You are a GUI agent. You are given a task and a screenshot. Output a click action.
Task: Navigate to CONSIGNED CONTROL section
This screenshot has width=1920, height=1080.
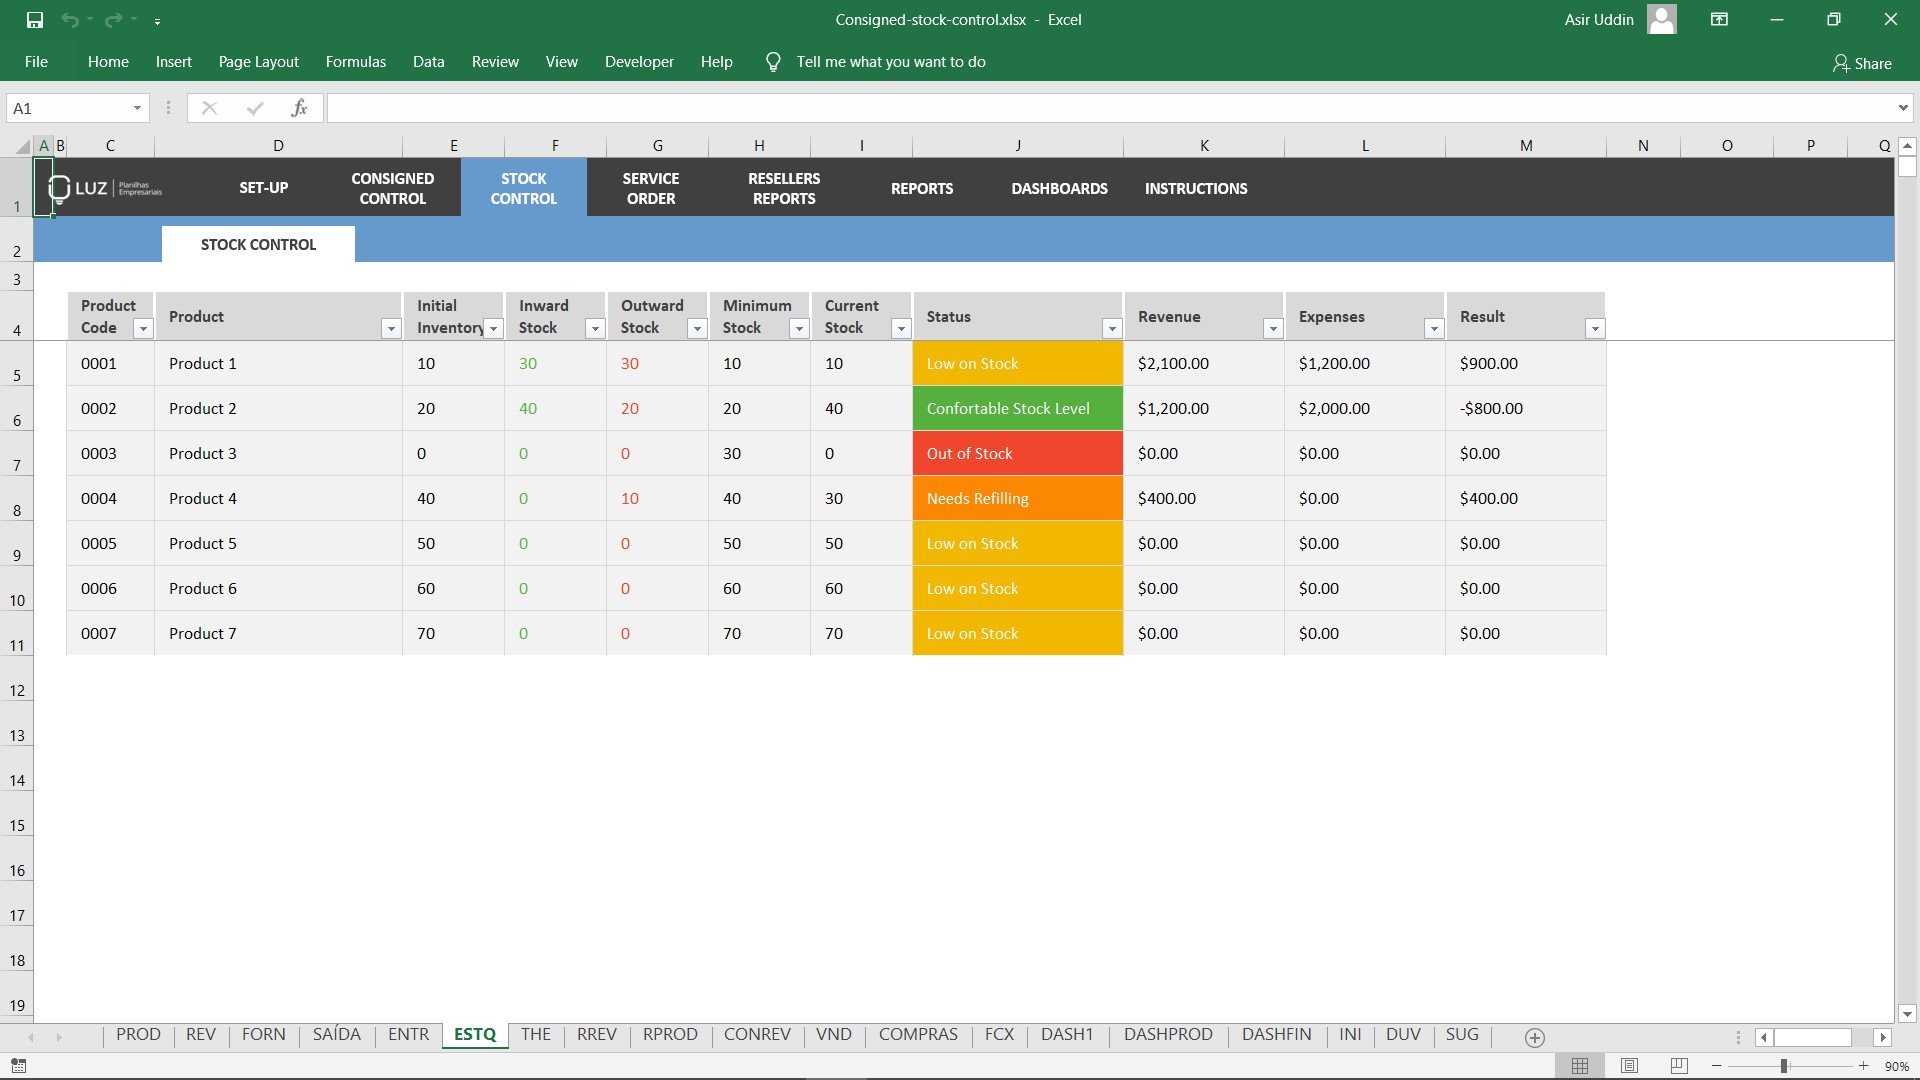pos(392,188)
